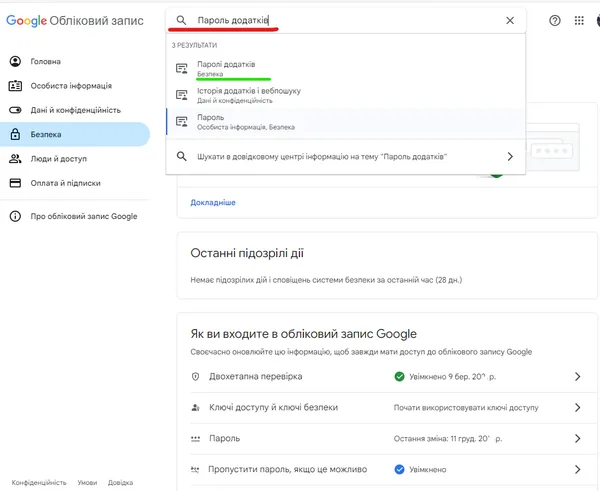
Task: Click into the account search field
Action: click(346, 20)
